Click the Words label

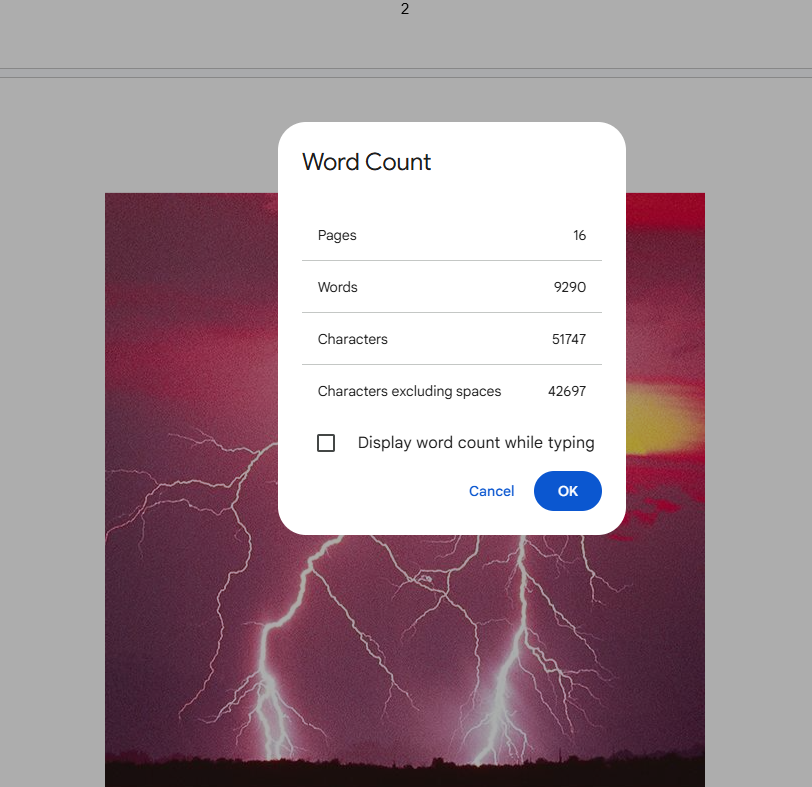[x=338, y=287]
